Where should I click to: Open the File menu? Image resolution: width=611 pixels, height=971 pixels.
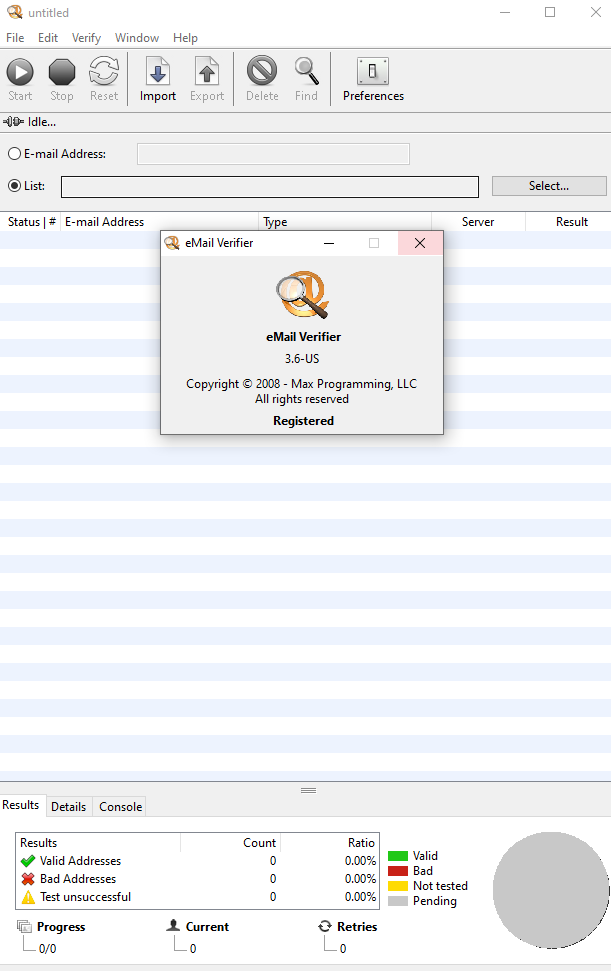[15, 38]
